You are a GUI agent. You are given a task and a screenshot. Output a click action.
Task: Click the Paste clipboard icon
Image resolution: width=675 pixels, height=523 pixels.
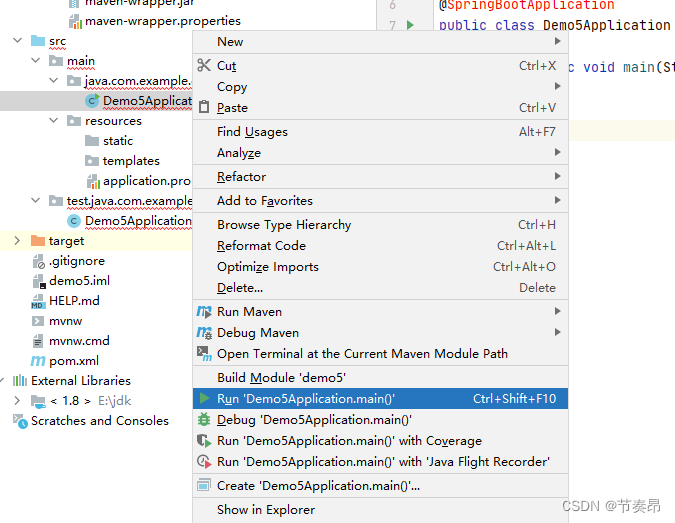[204, 107]
